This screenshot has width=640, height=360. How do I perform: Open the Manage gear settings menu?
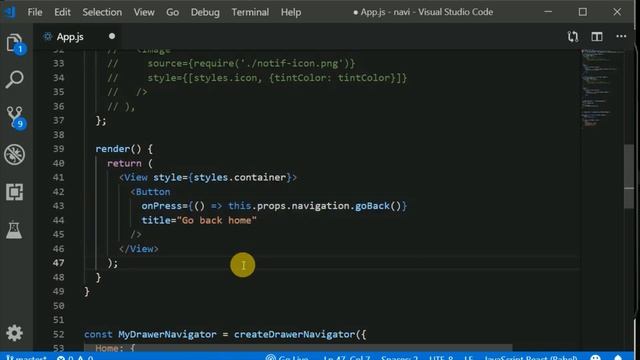click(14, 333)
